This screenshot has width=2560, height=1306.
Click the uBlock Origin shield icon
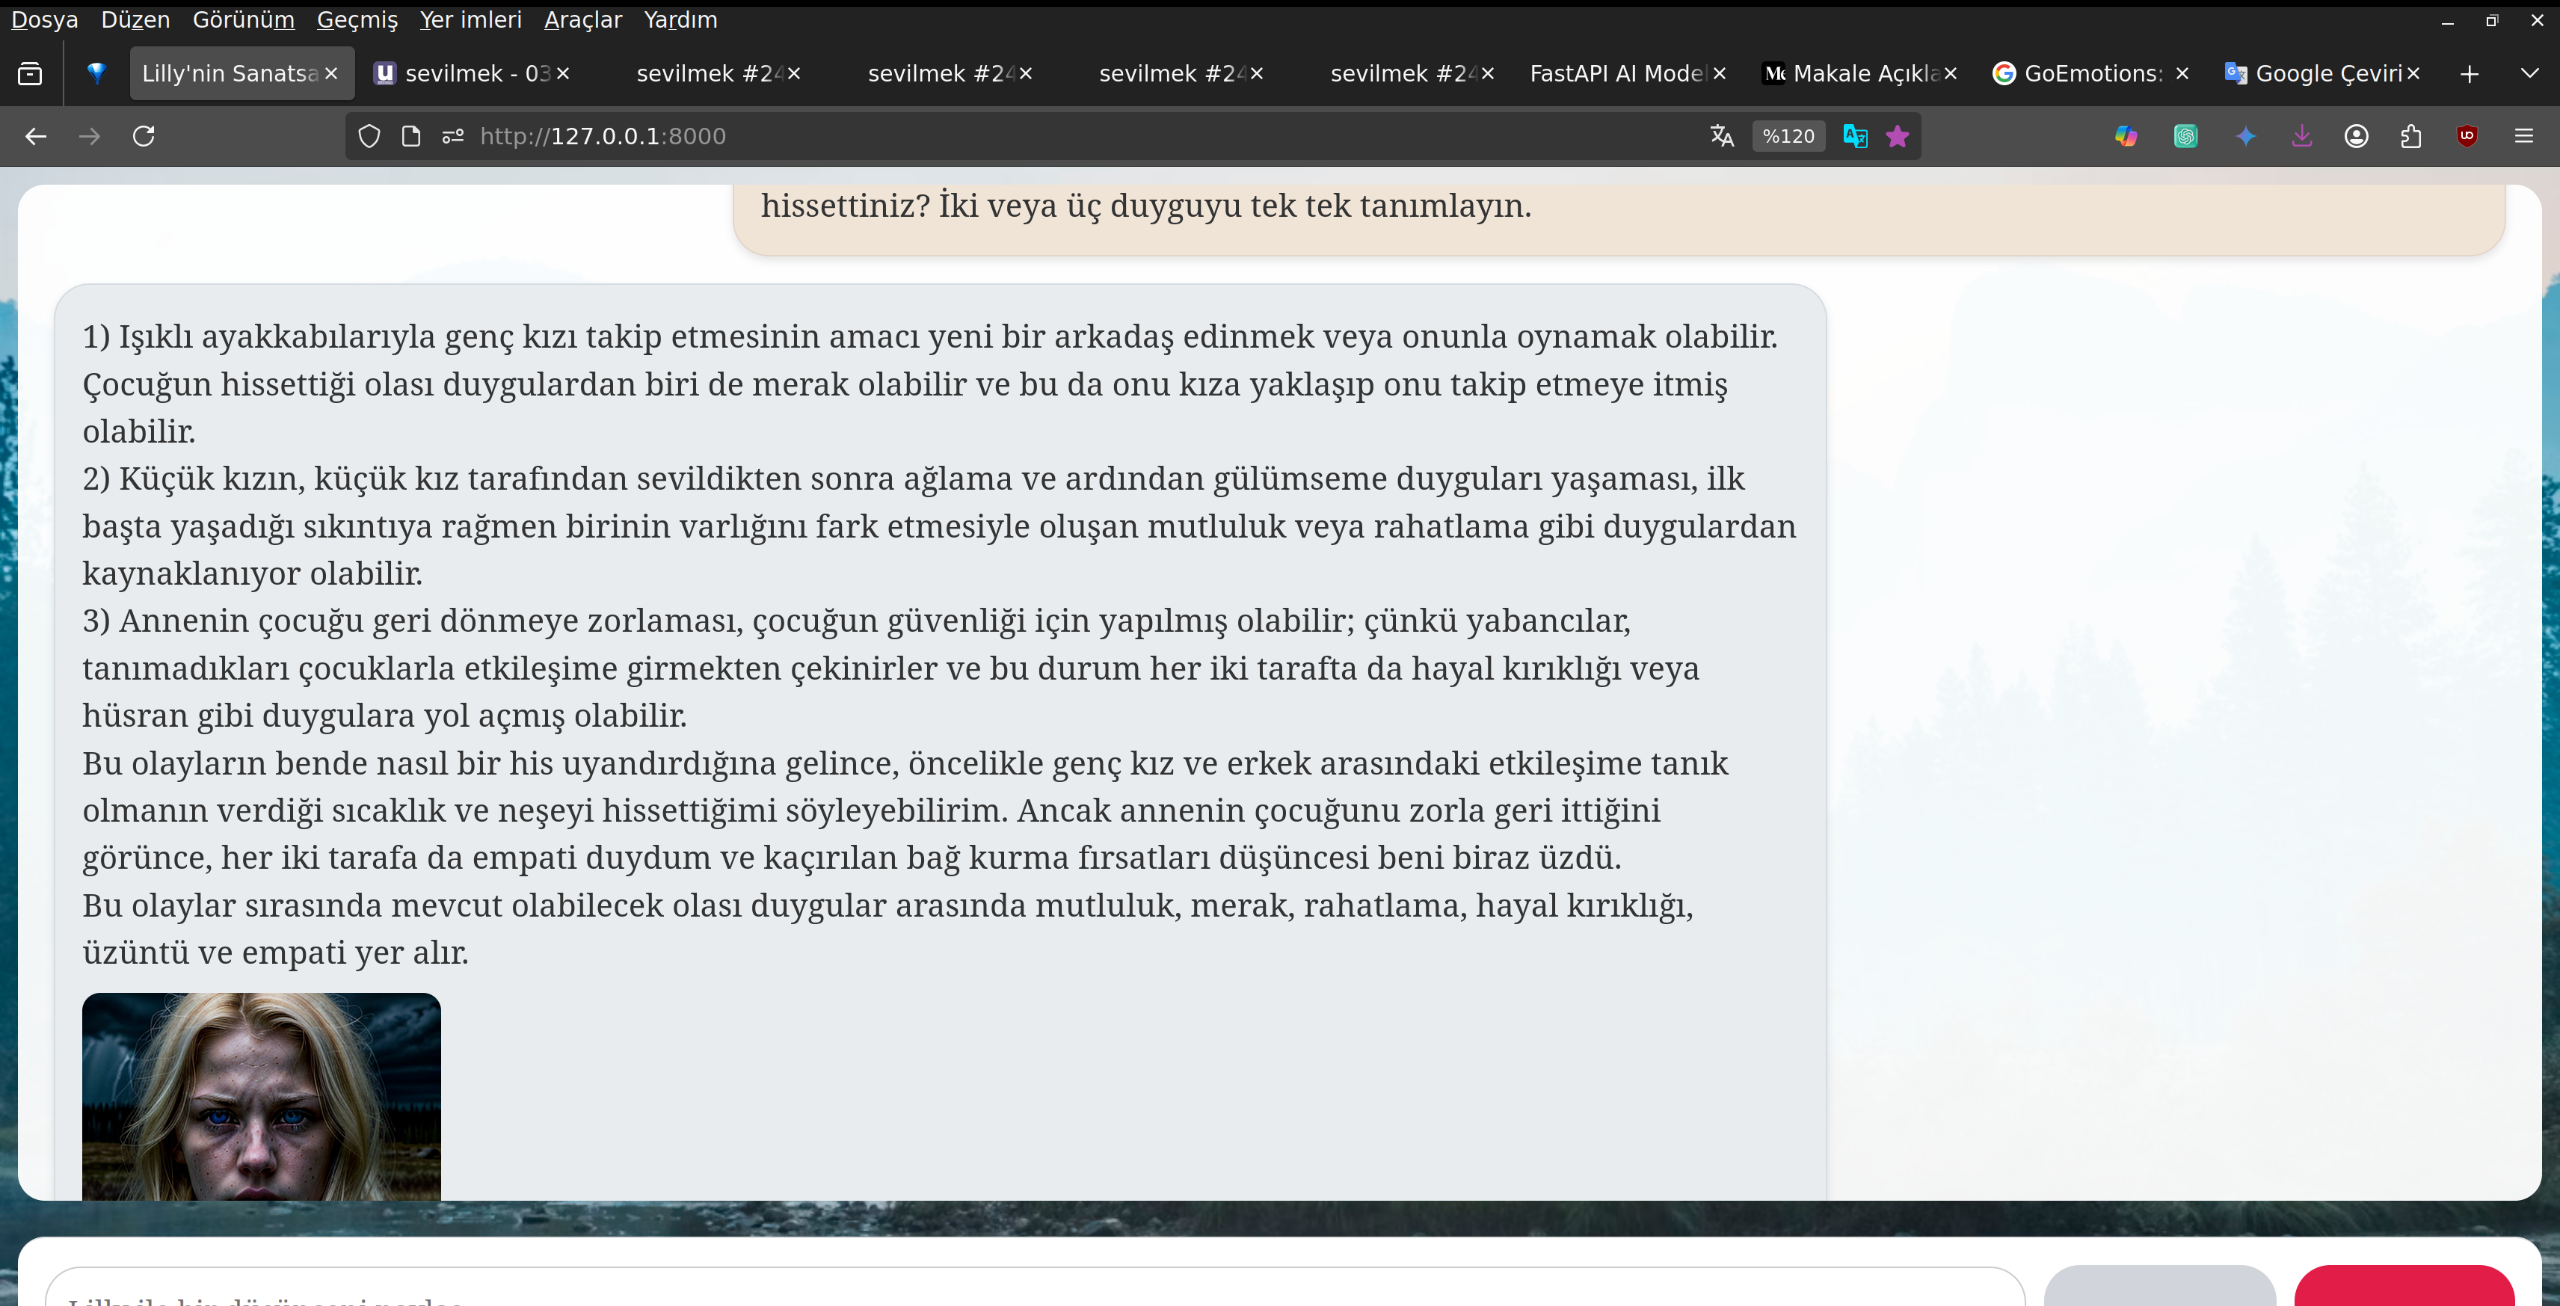2467,136
